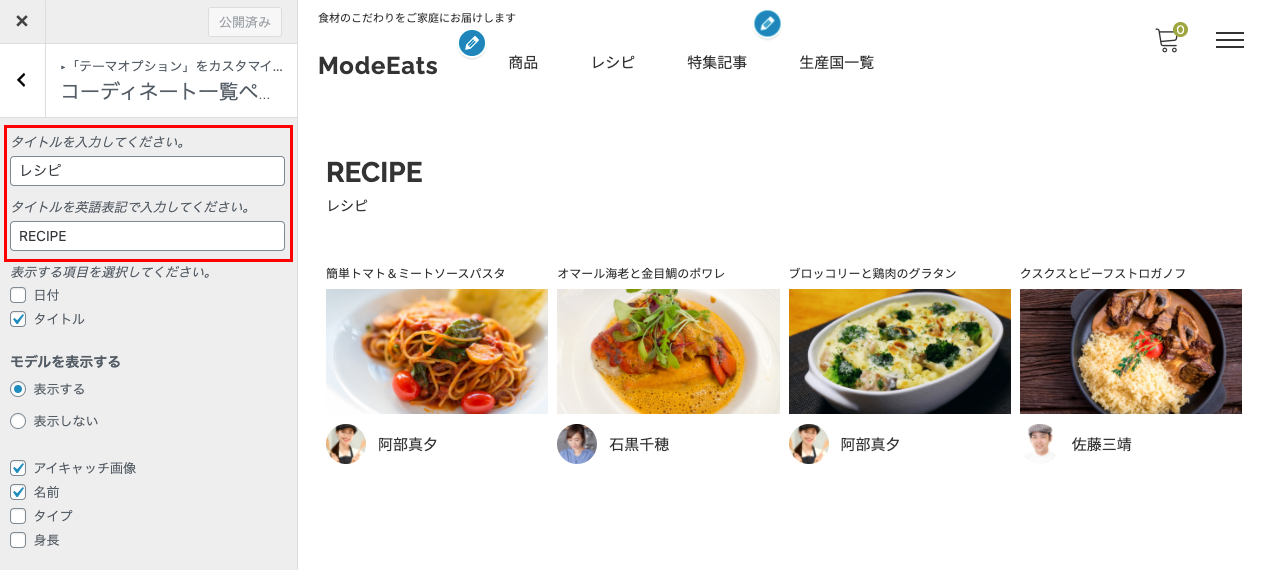The height and width of the screenshot is (570, 1268).
Task: Open the hamburger menu icon
Action: coord(1230,40)
